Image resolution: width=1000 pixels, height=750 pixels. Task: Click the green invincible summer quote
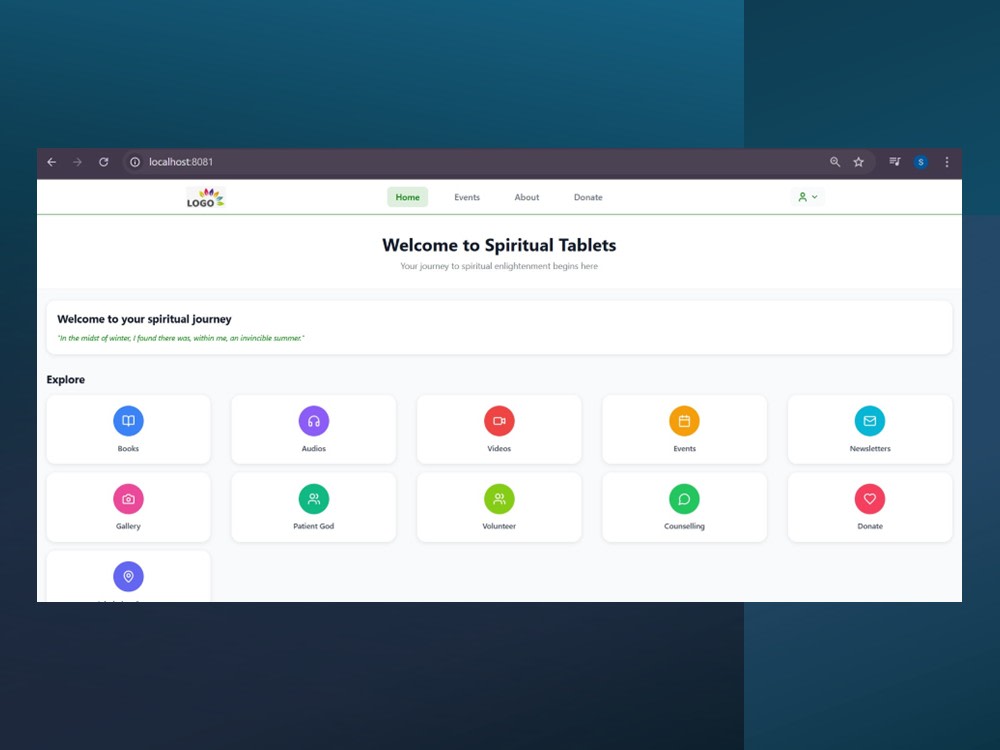click(181, 338)
